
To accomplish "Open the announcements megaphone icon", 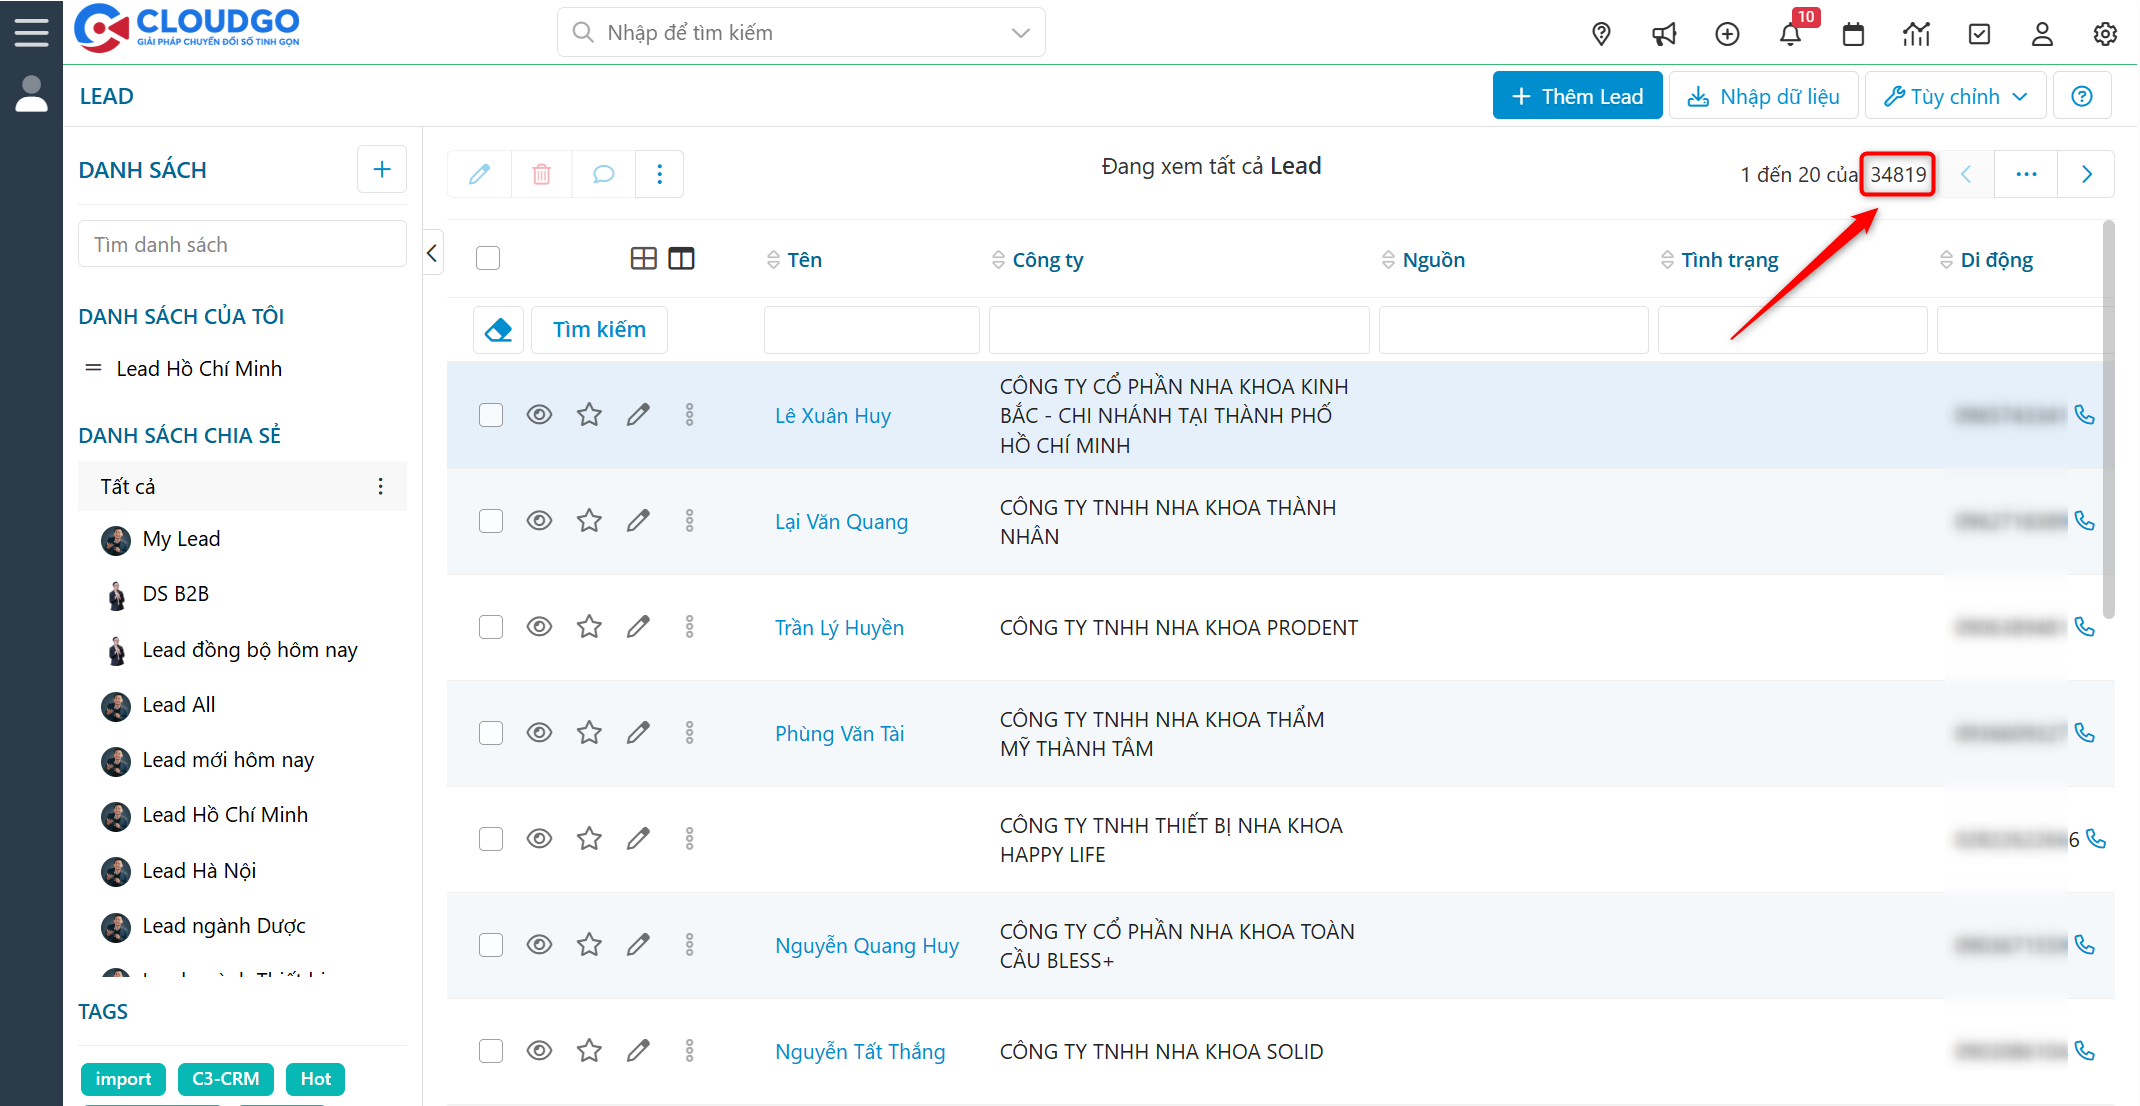I will point(1664,35).
